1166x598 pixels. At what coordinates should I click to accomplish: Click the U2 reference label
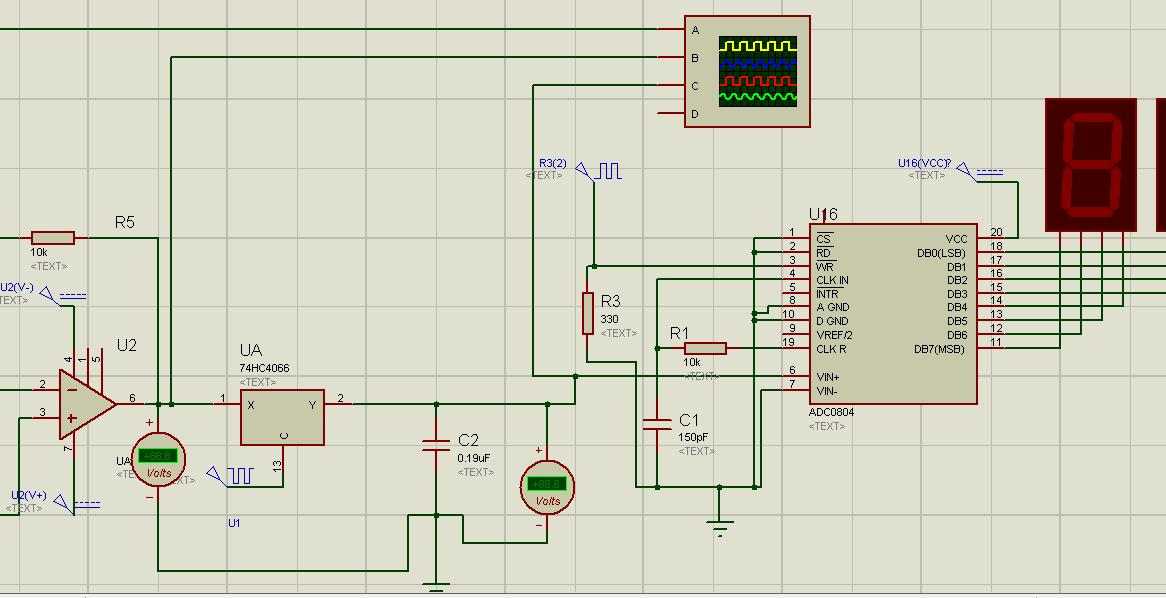point(127,345)
